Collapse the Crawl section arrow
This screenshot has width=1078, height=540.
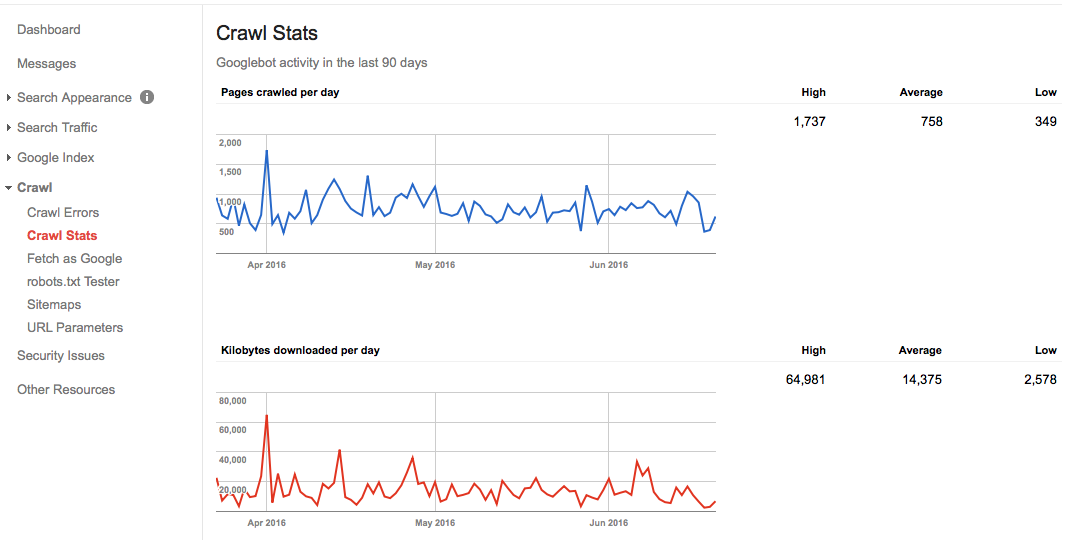point(9,188)
